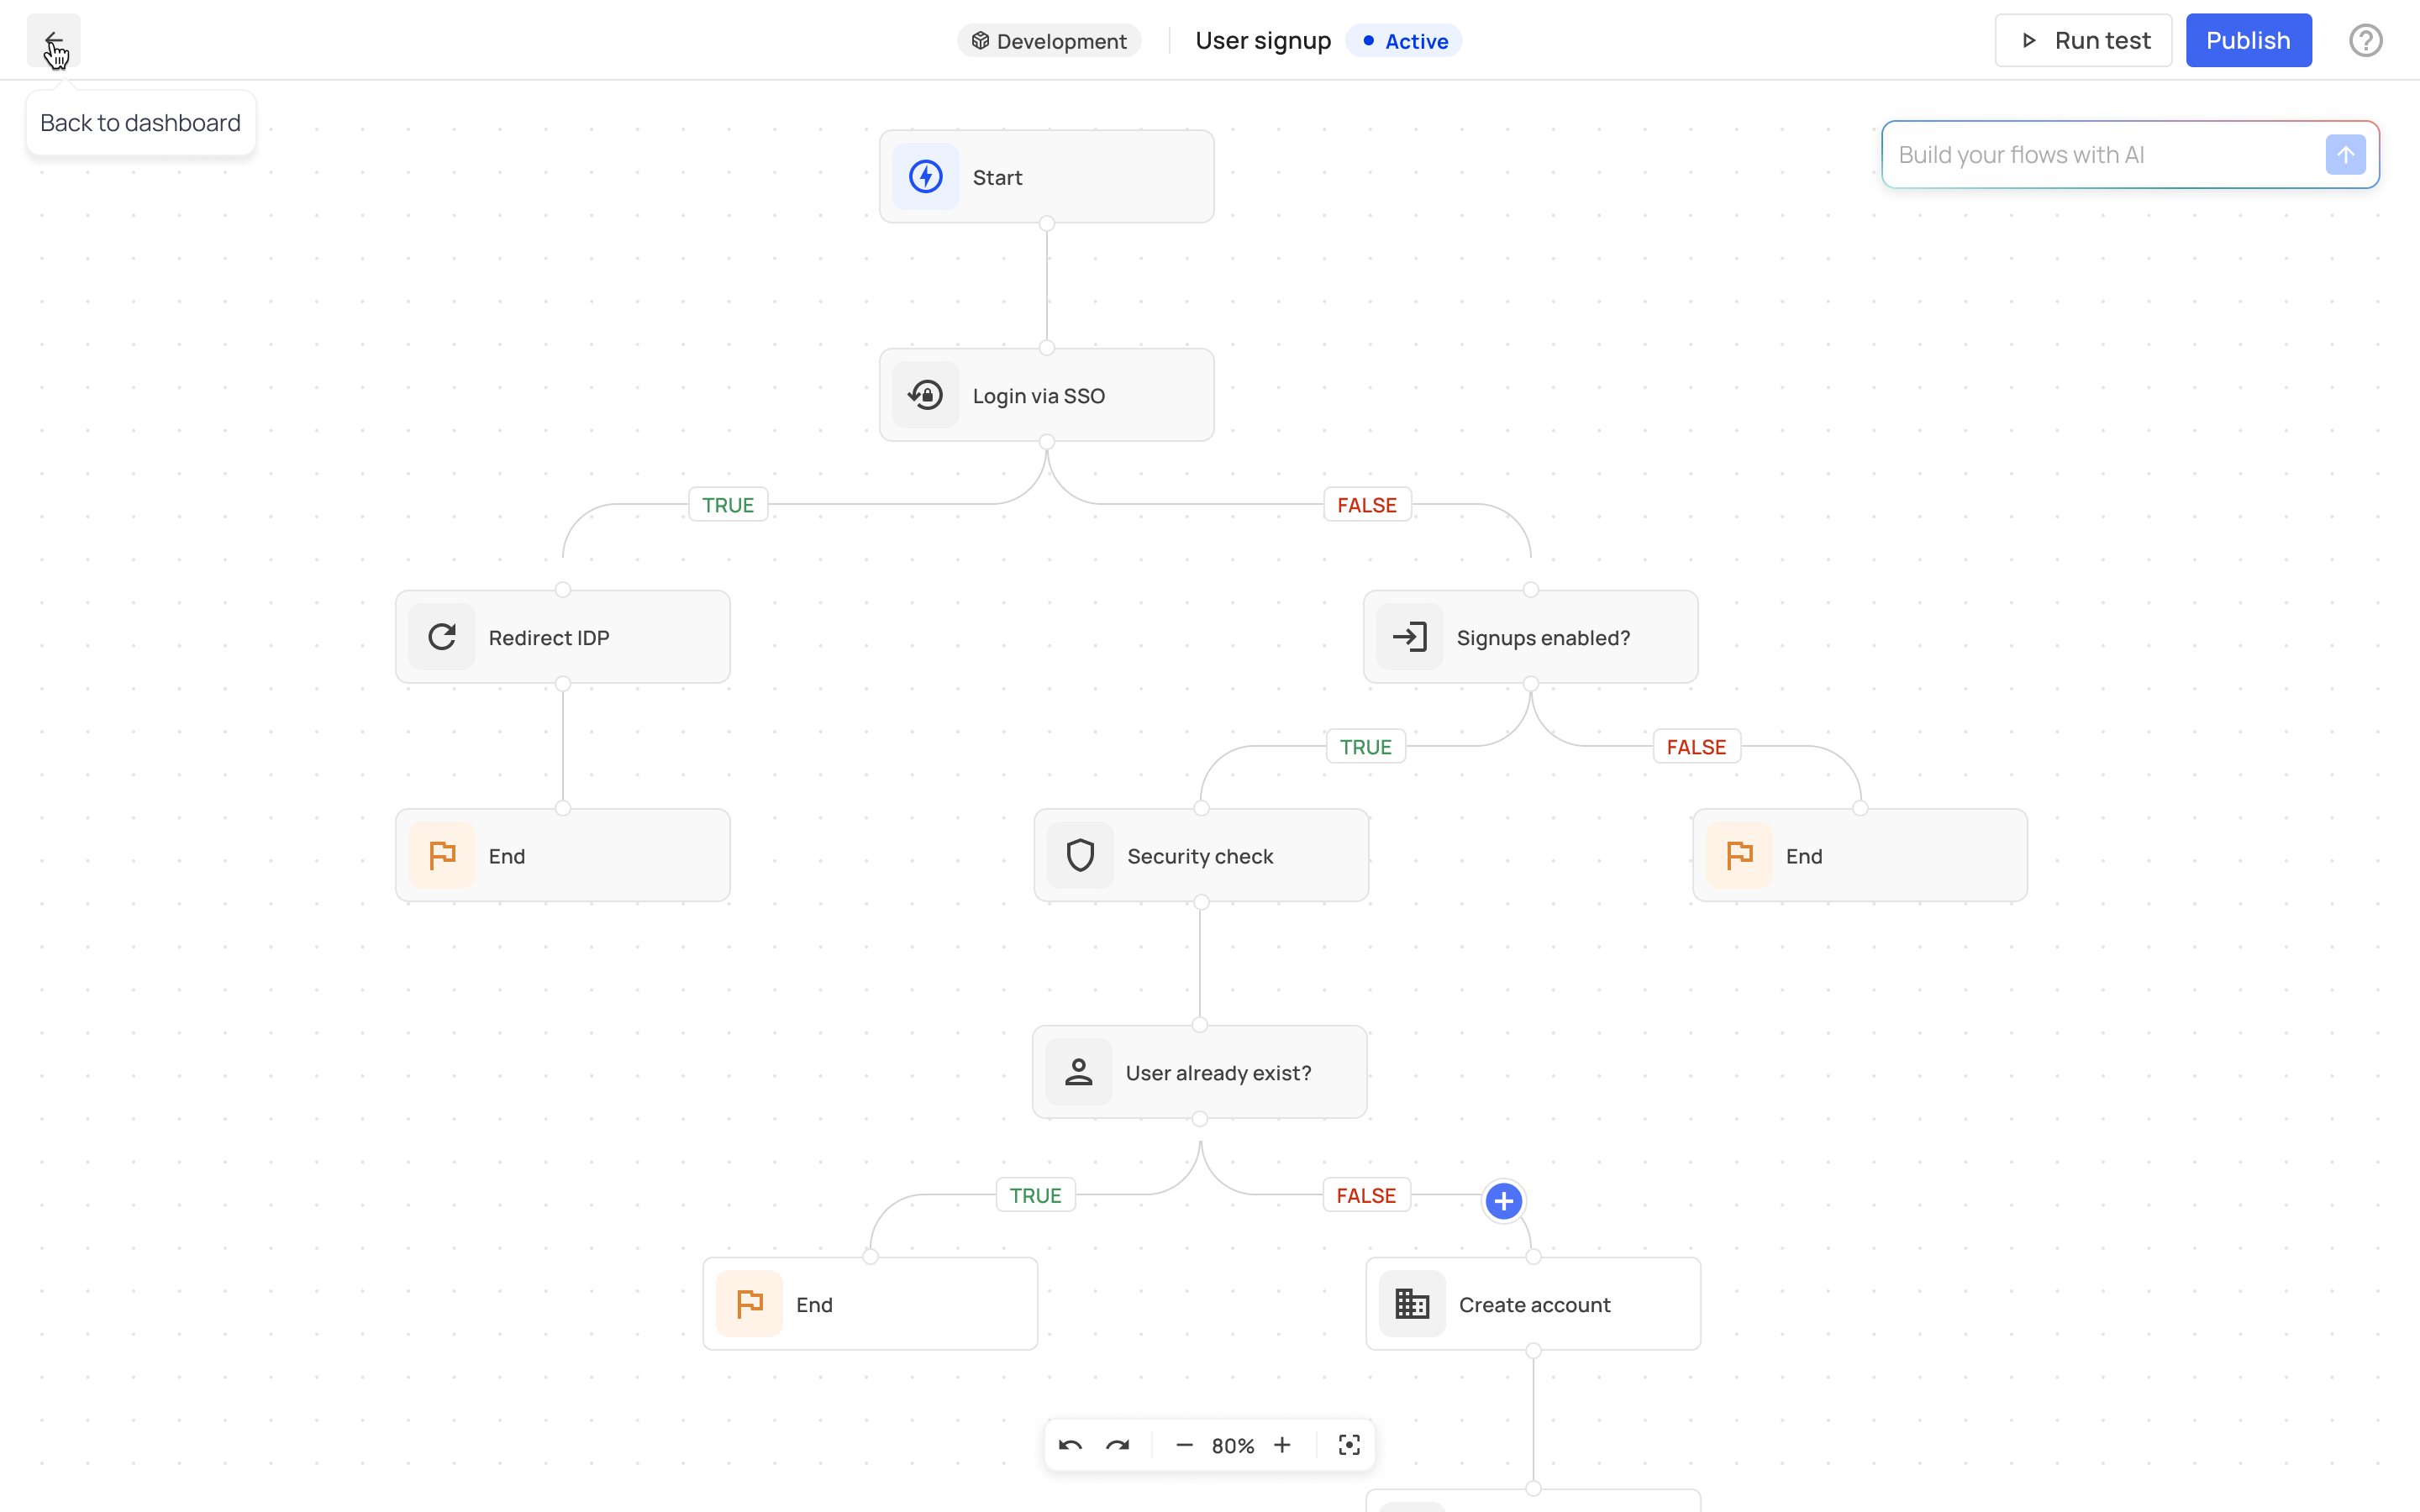Screen dimensions: 2420x1512
Task: Click Back to dashboard arrow
Action: pyautogui.click(x=54, y=40)
